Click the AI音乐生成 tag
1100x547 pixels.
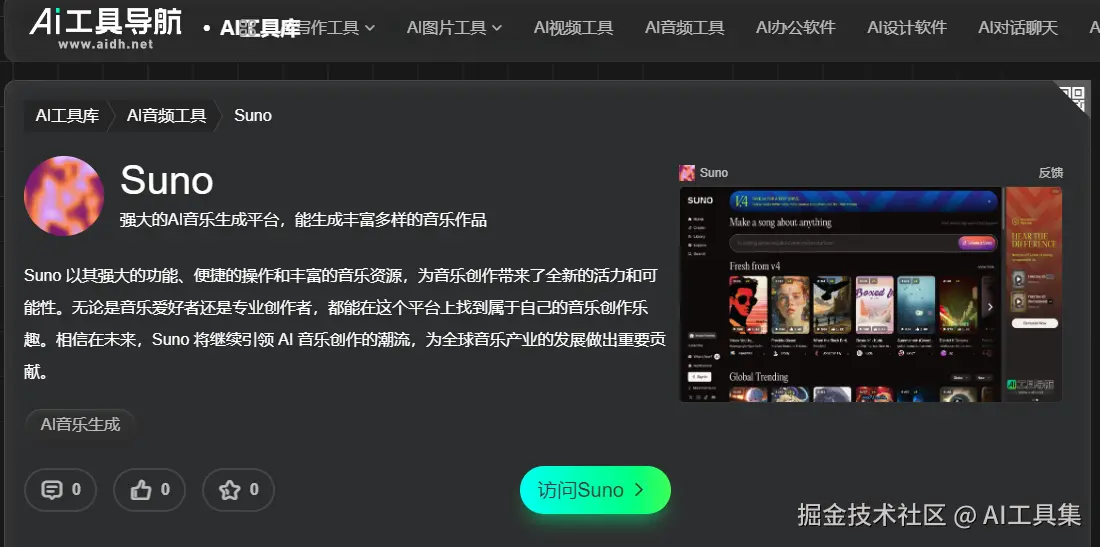click(x=80, y=424)
